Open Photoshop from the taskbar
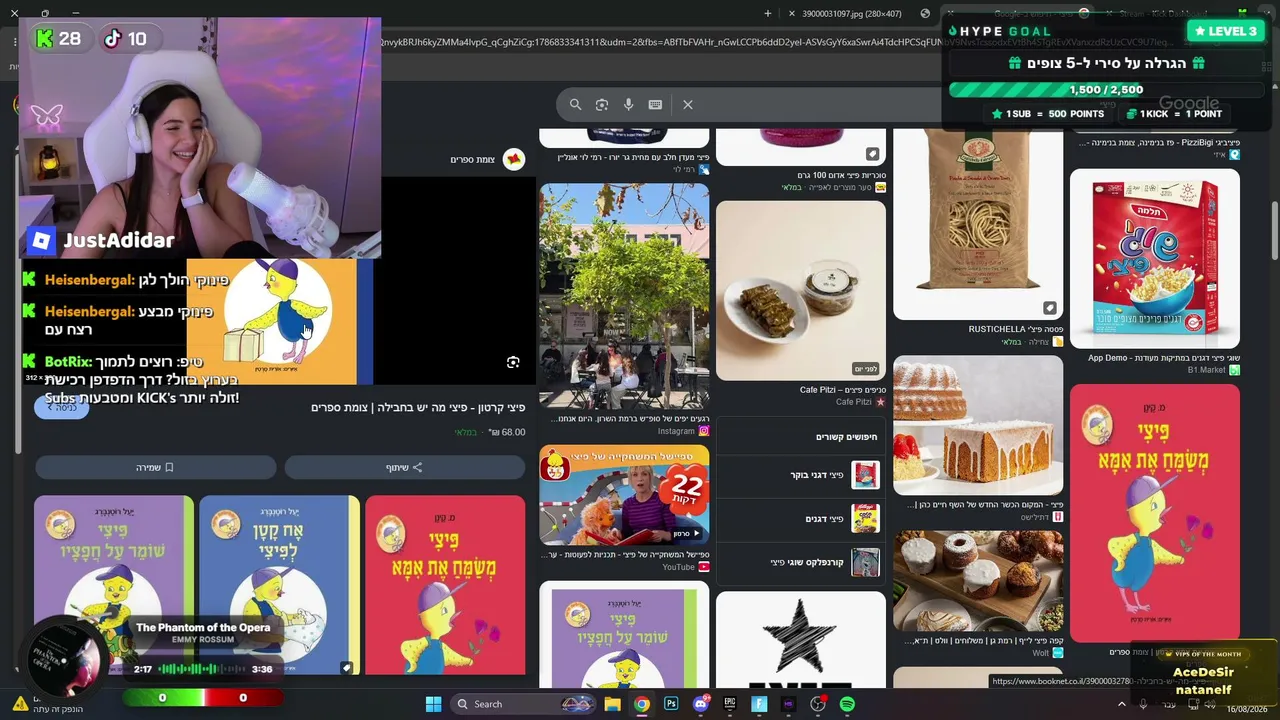The image size is (1280, 720). [x=671, y=704]
